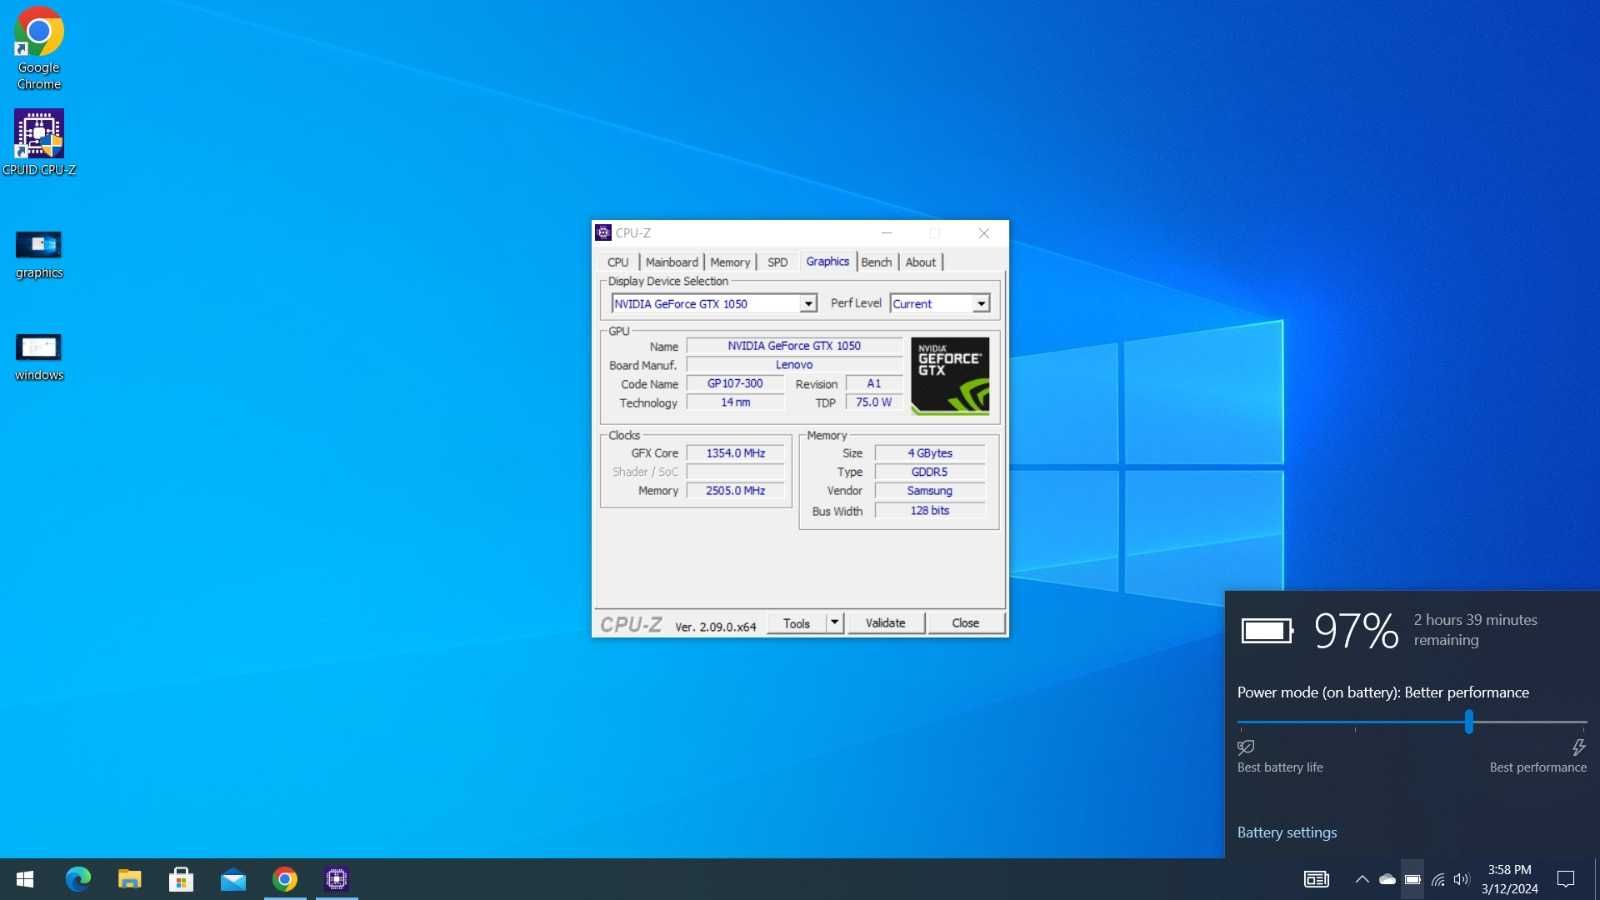Open the graphics desktop file
Screen dimensions: 1600x900
pos(39,255)
